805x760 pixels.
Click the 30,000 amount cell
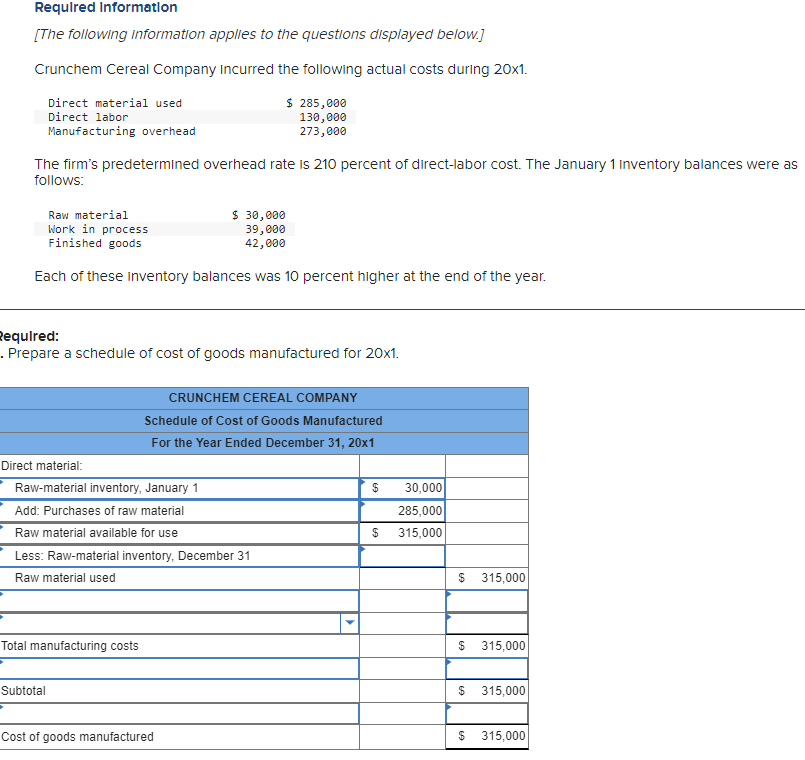(x=402, y=488)
